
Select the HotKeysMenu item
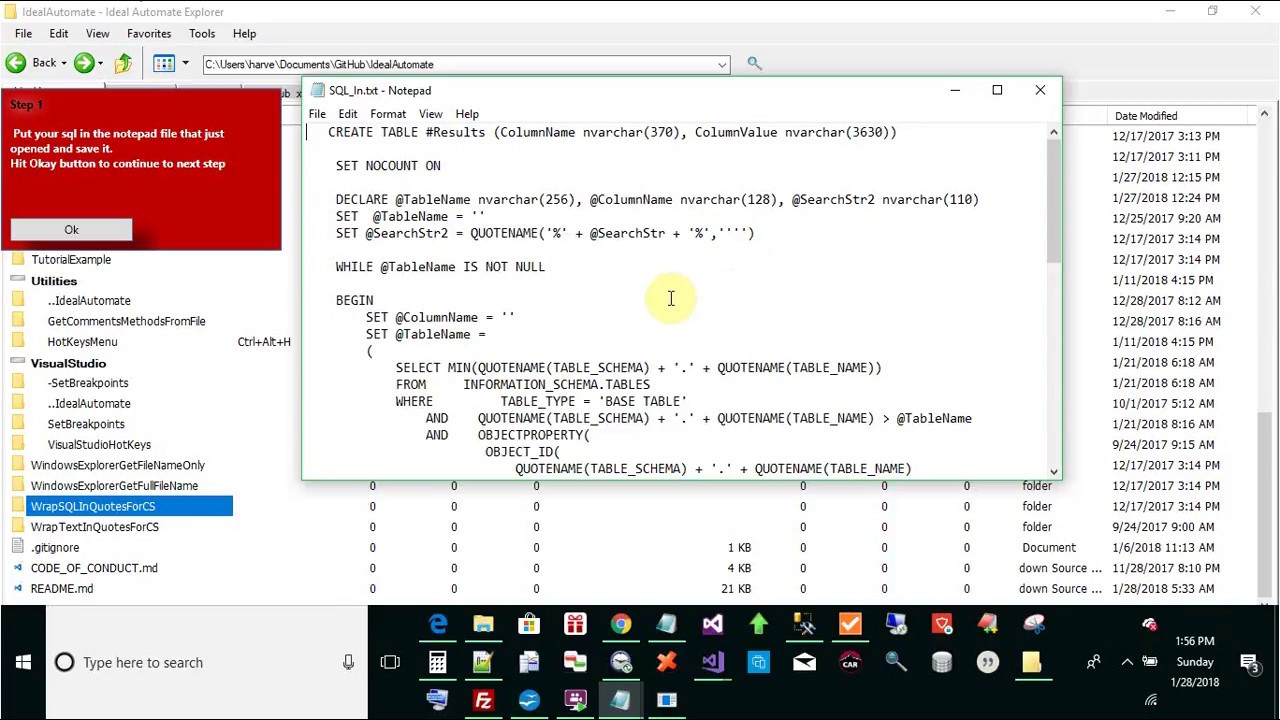tap(82, 342)
